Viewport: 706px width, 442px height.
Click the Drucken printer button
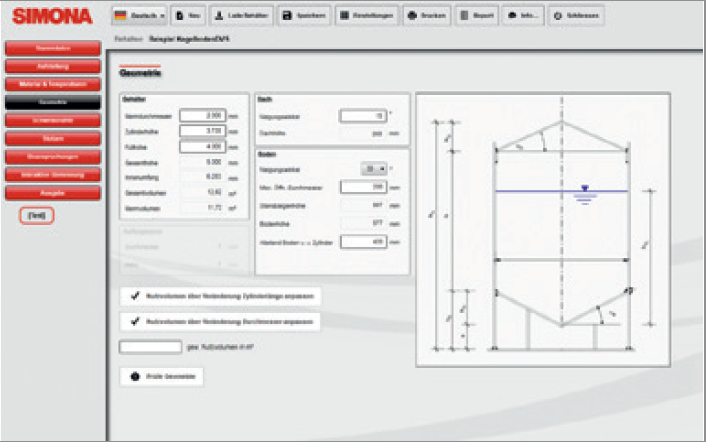[427, 16]
